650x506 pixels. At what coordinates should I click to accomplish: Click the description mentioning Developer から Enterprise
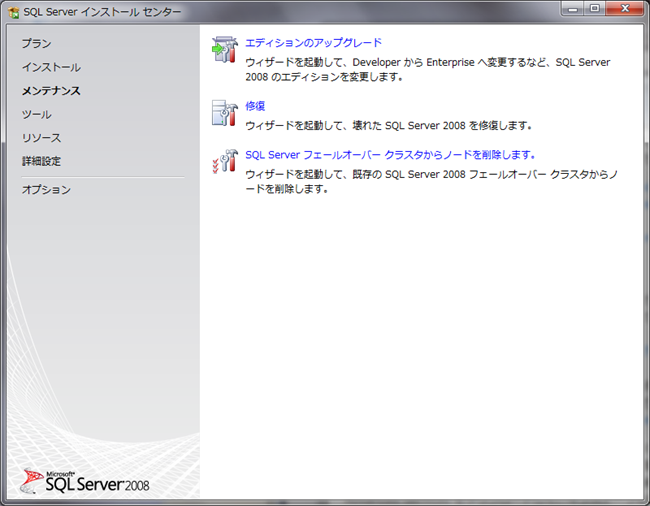[428, 70]
